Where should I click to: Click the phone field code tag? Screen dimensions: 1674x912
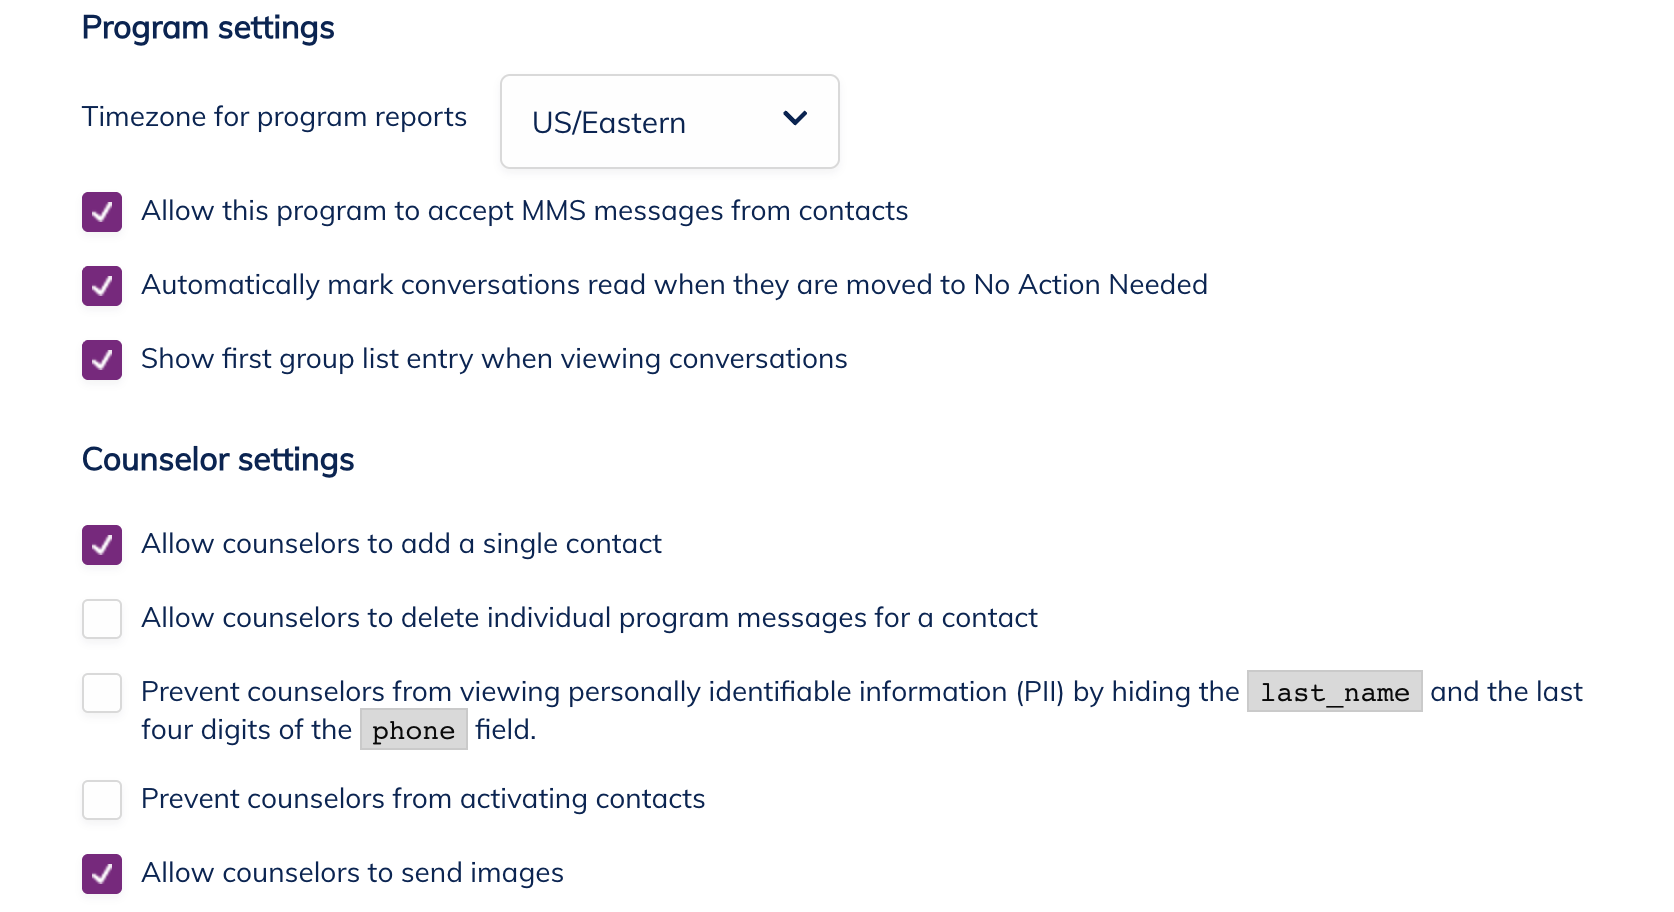coord(413,730)
